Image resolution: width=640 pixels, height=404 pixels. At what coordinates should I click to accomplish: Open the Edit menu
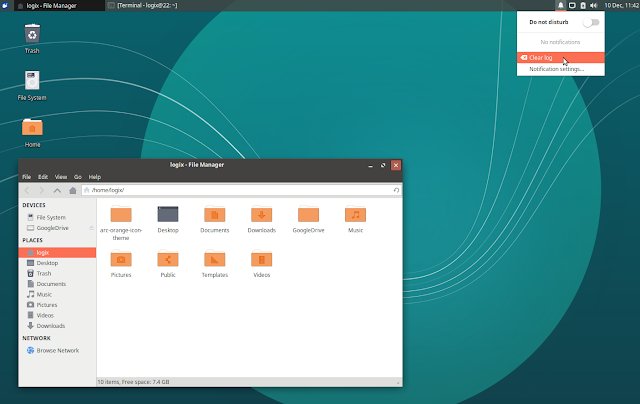click(43, 177)
